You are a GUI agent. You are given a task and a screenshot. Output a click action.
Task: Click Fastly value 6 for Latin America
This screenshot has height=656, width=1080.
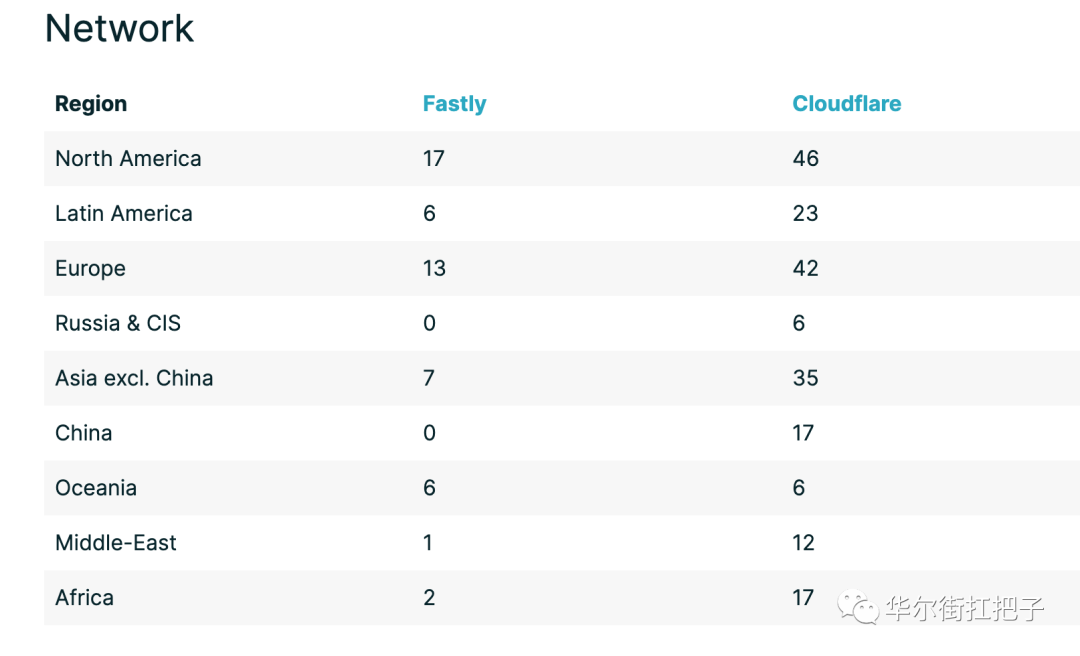coord(429,214)
